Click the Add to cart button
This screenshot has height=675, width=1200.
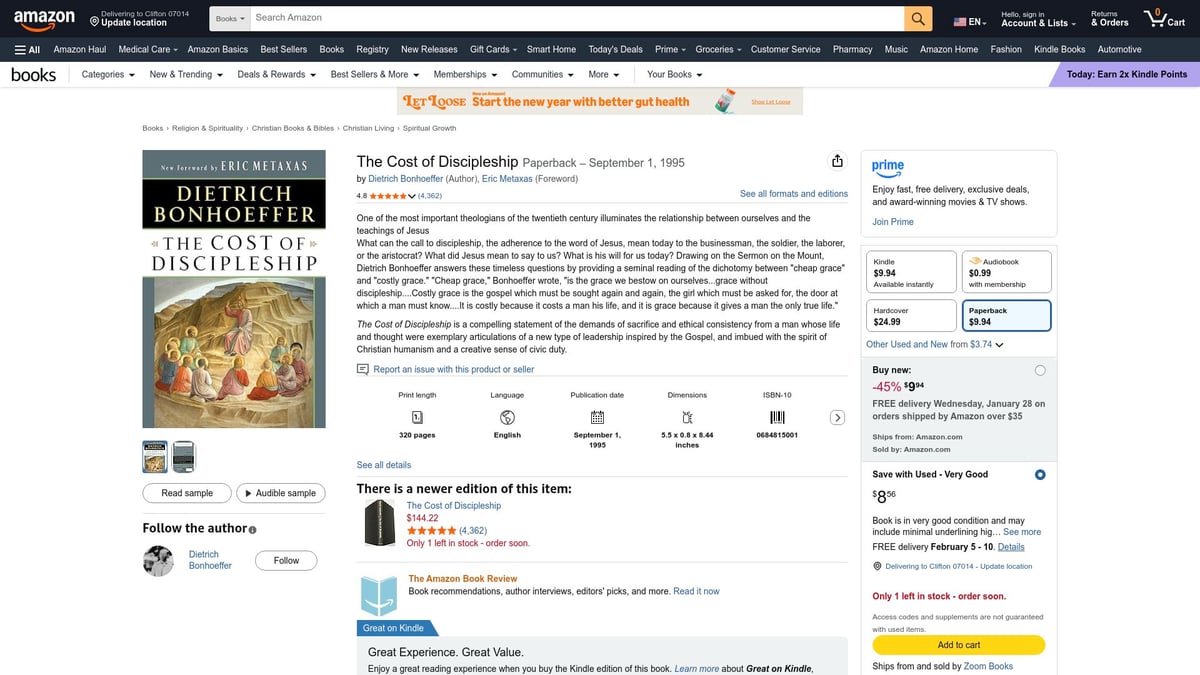tap(957, 645)
